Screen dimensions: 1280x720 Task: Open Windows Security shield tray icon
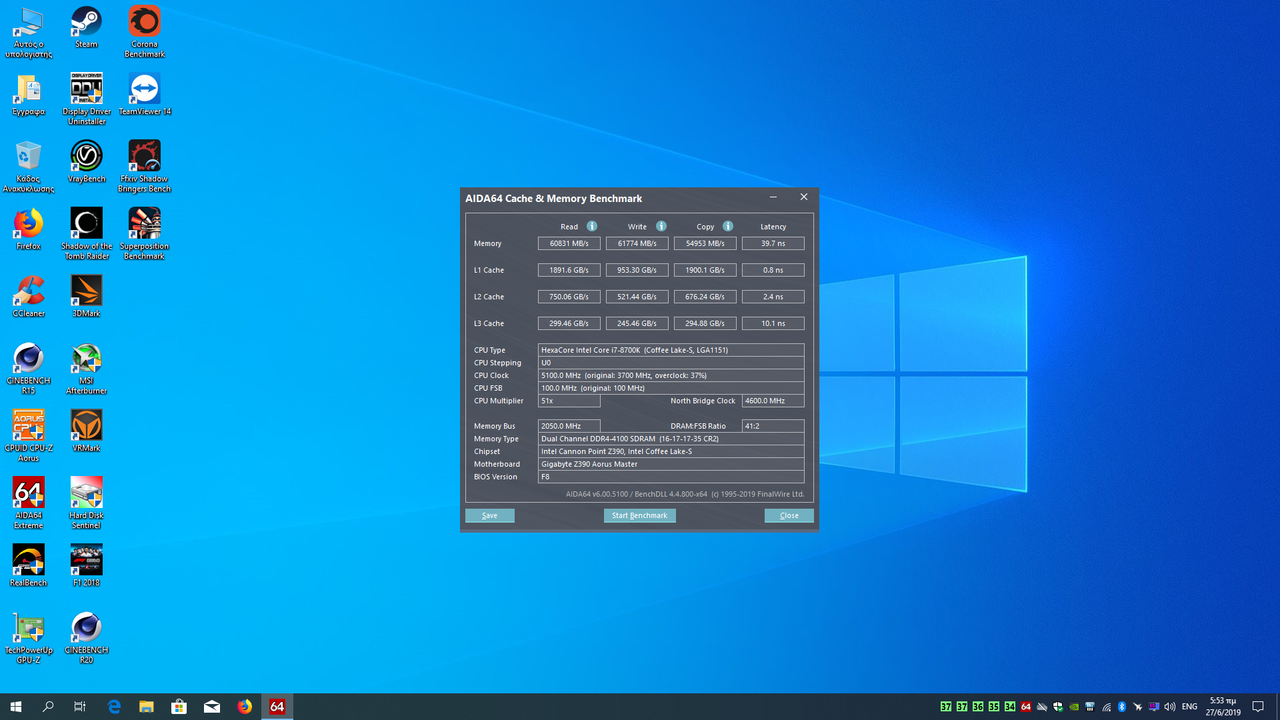pyautogui.click(x=1058, y=707)
